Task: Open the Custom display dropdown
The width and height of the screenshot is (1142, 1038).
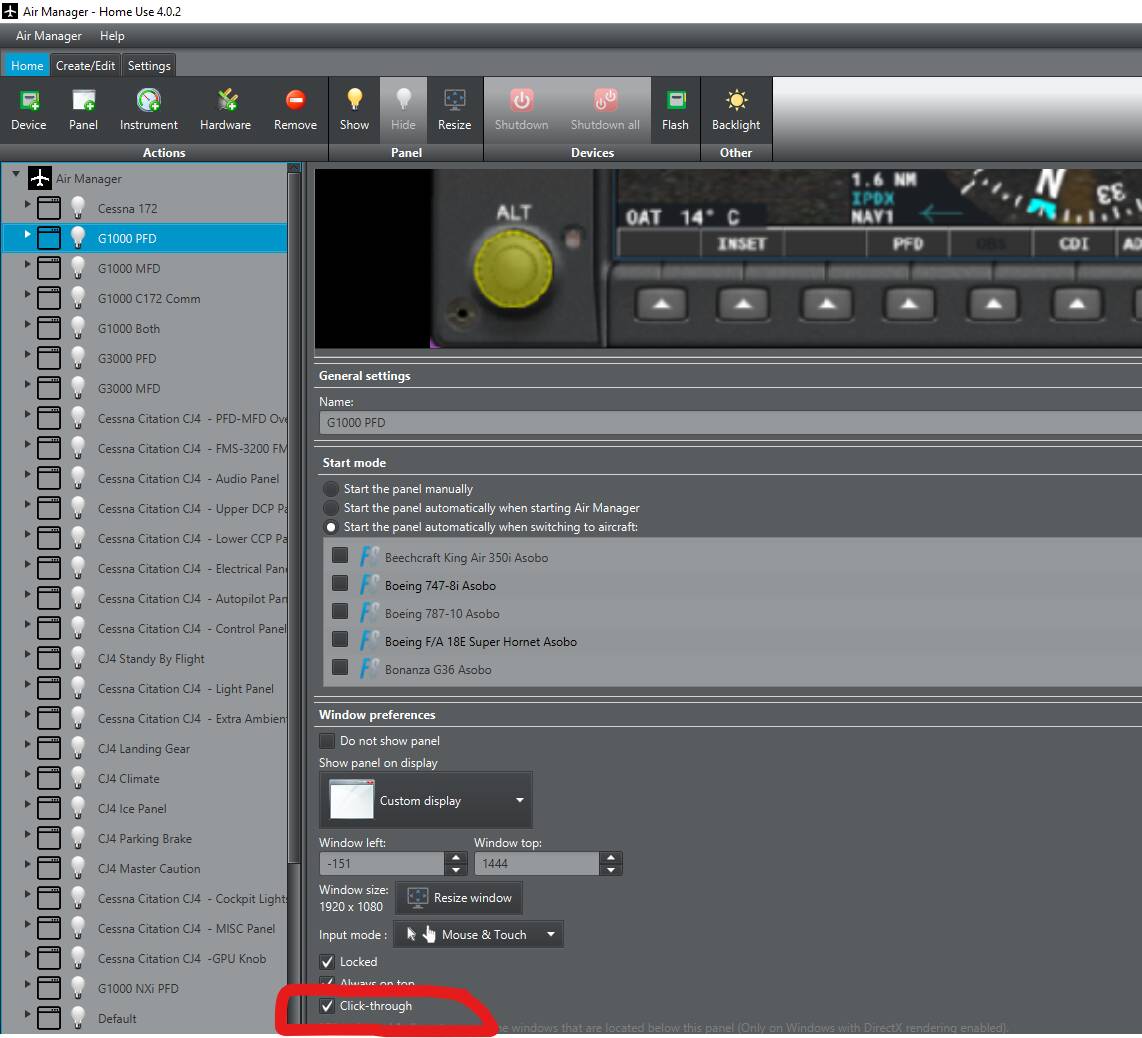Action: [x=426, y=800]
